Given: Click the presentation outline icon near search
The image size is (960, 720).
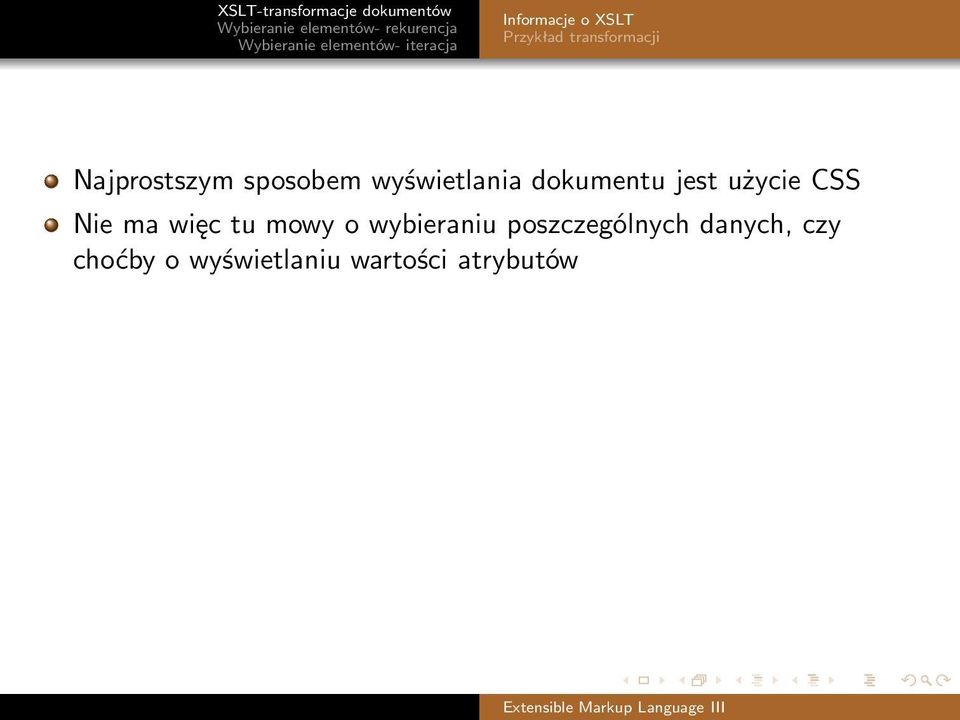Looking at the screenshot, I should tap(869, 680).
